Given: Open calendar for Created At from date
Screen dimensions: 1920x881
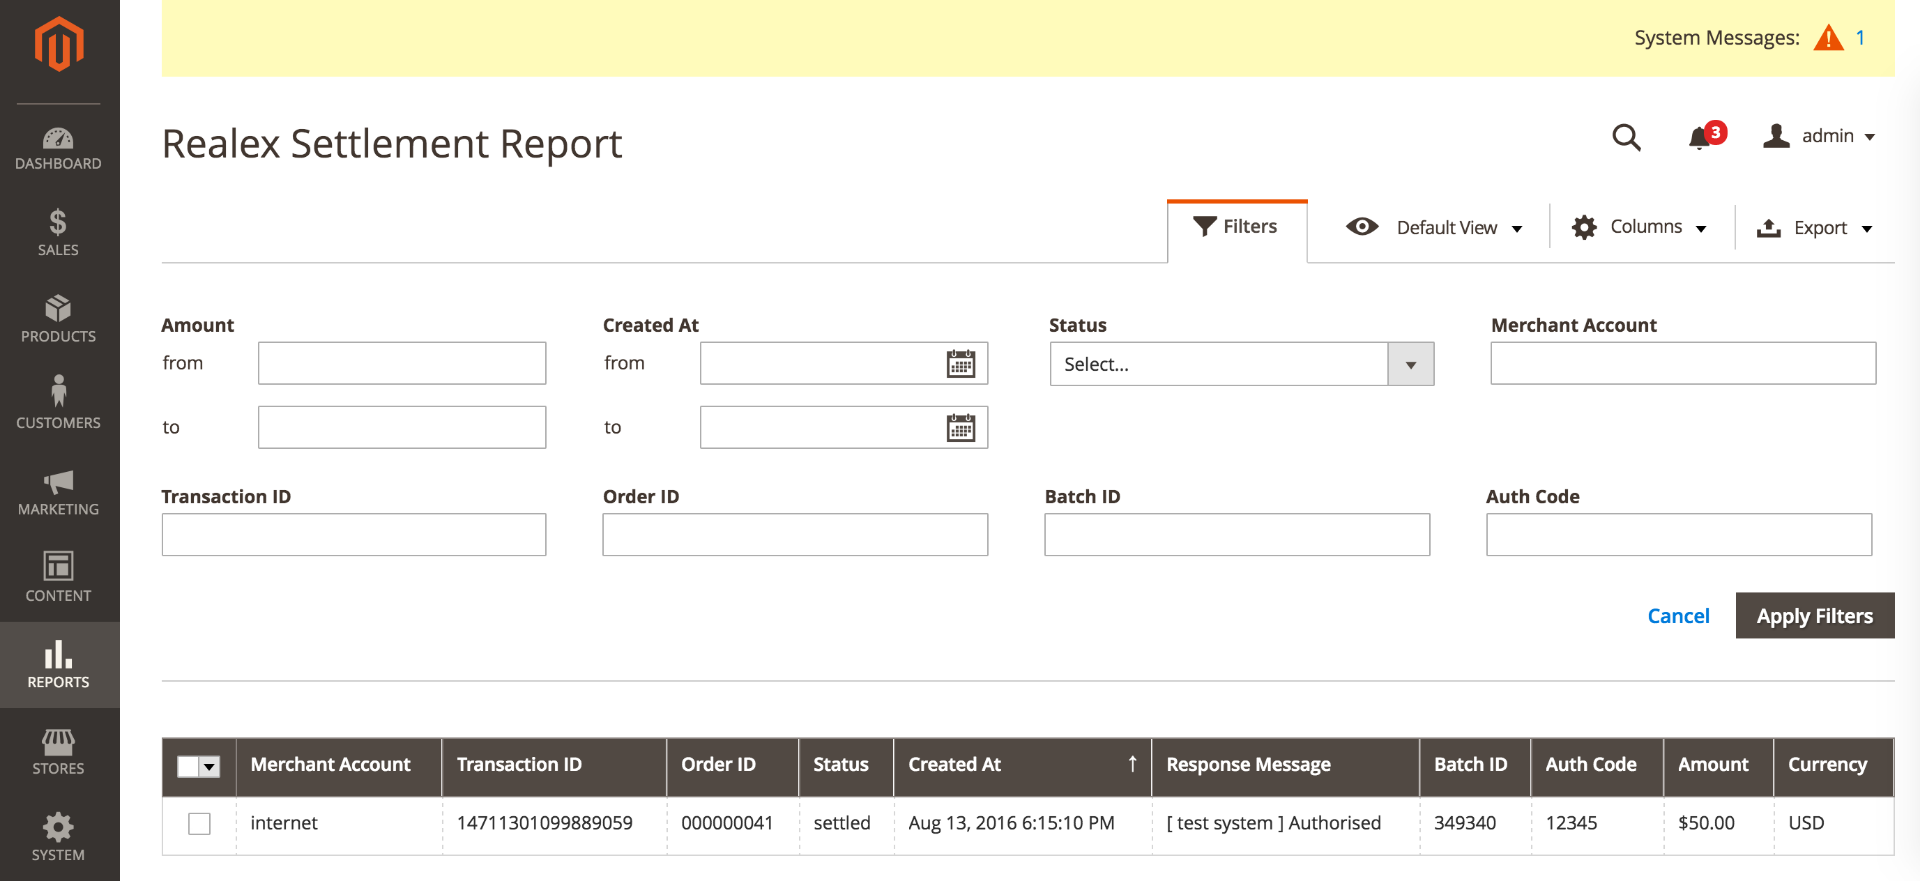Looking at the screenshot, I should (x=961, y=364).
